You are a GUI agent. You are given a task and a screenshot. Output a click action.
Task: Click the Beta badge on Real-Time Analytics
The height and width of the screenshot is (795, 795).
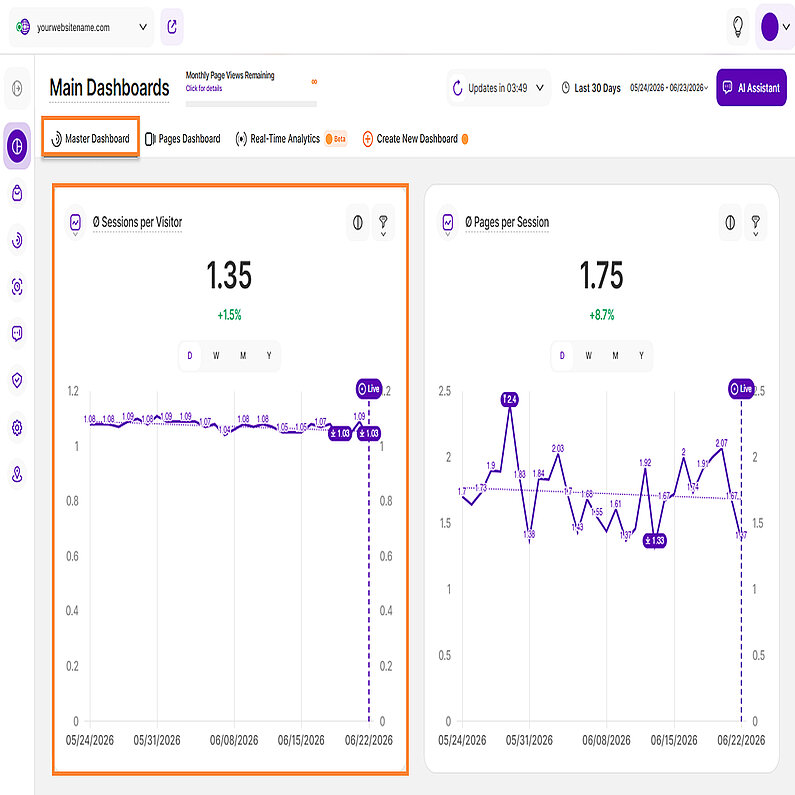pyautogui.click(x=336, y=139)
